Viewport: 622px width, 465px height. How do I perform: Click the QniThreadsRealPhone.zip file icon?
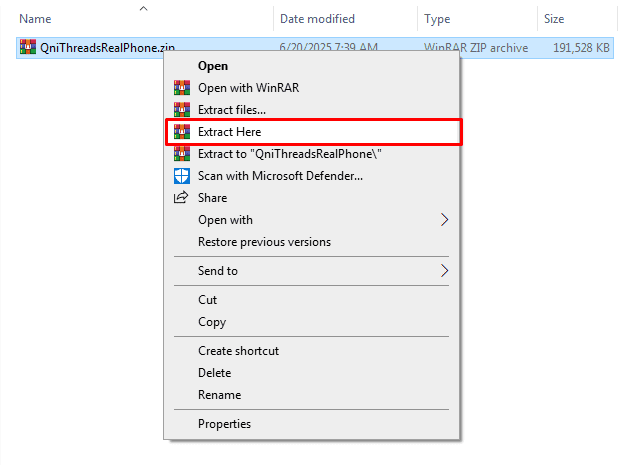[x=27, y=47]
